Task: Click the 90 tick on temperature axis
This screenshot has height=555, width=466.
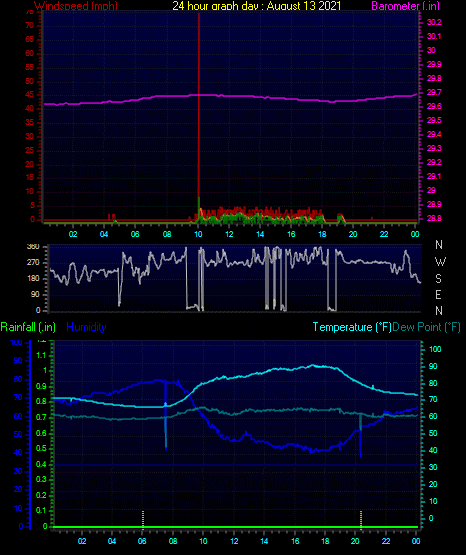Action: 433,366
